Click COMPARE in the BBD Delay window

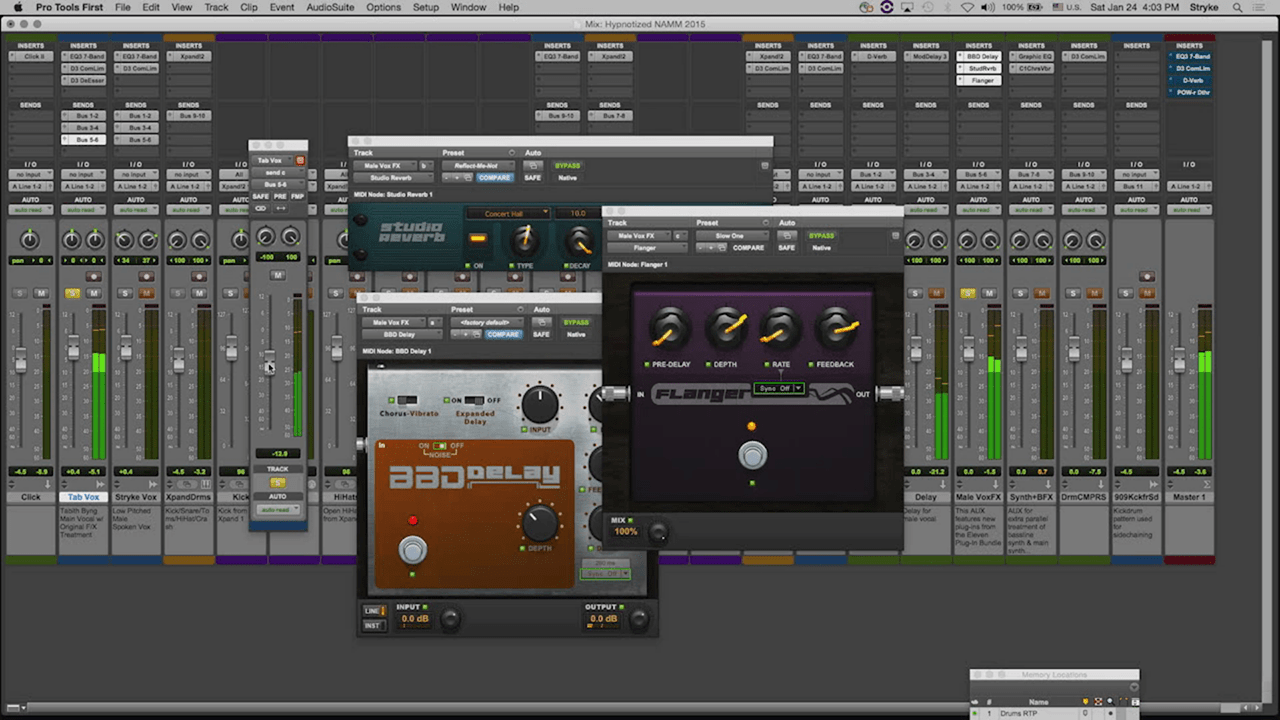pos(503,334)
